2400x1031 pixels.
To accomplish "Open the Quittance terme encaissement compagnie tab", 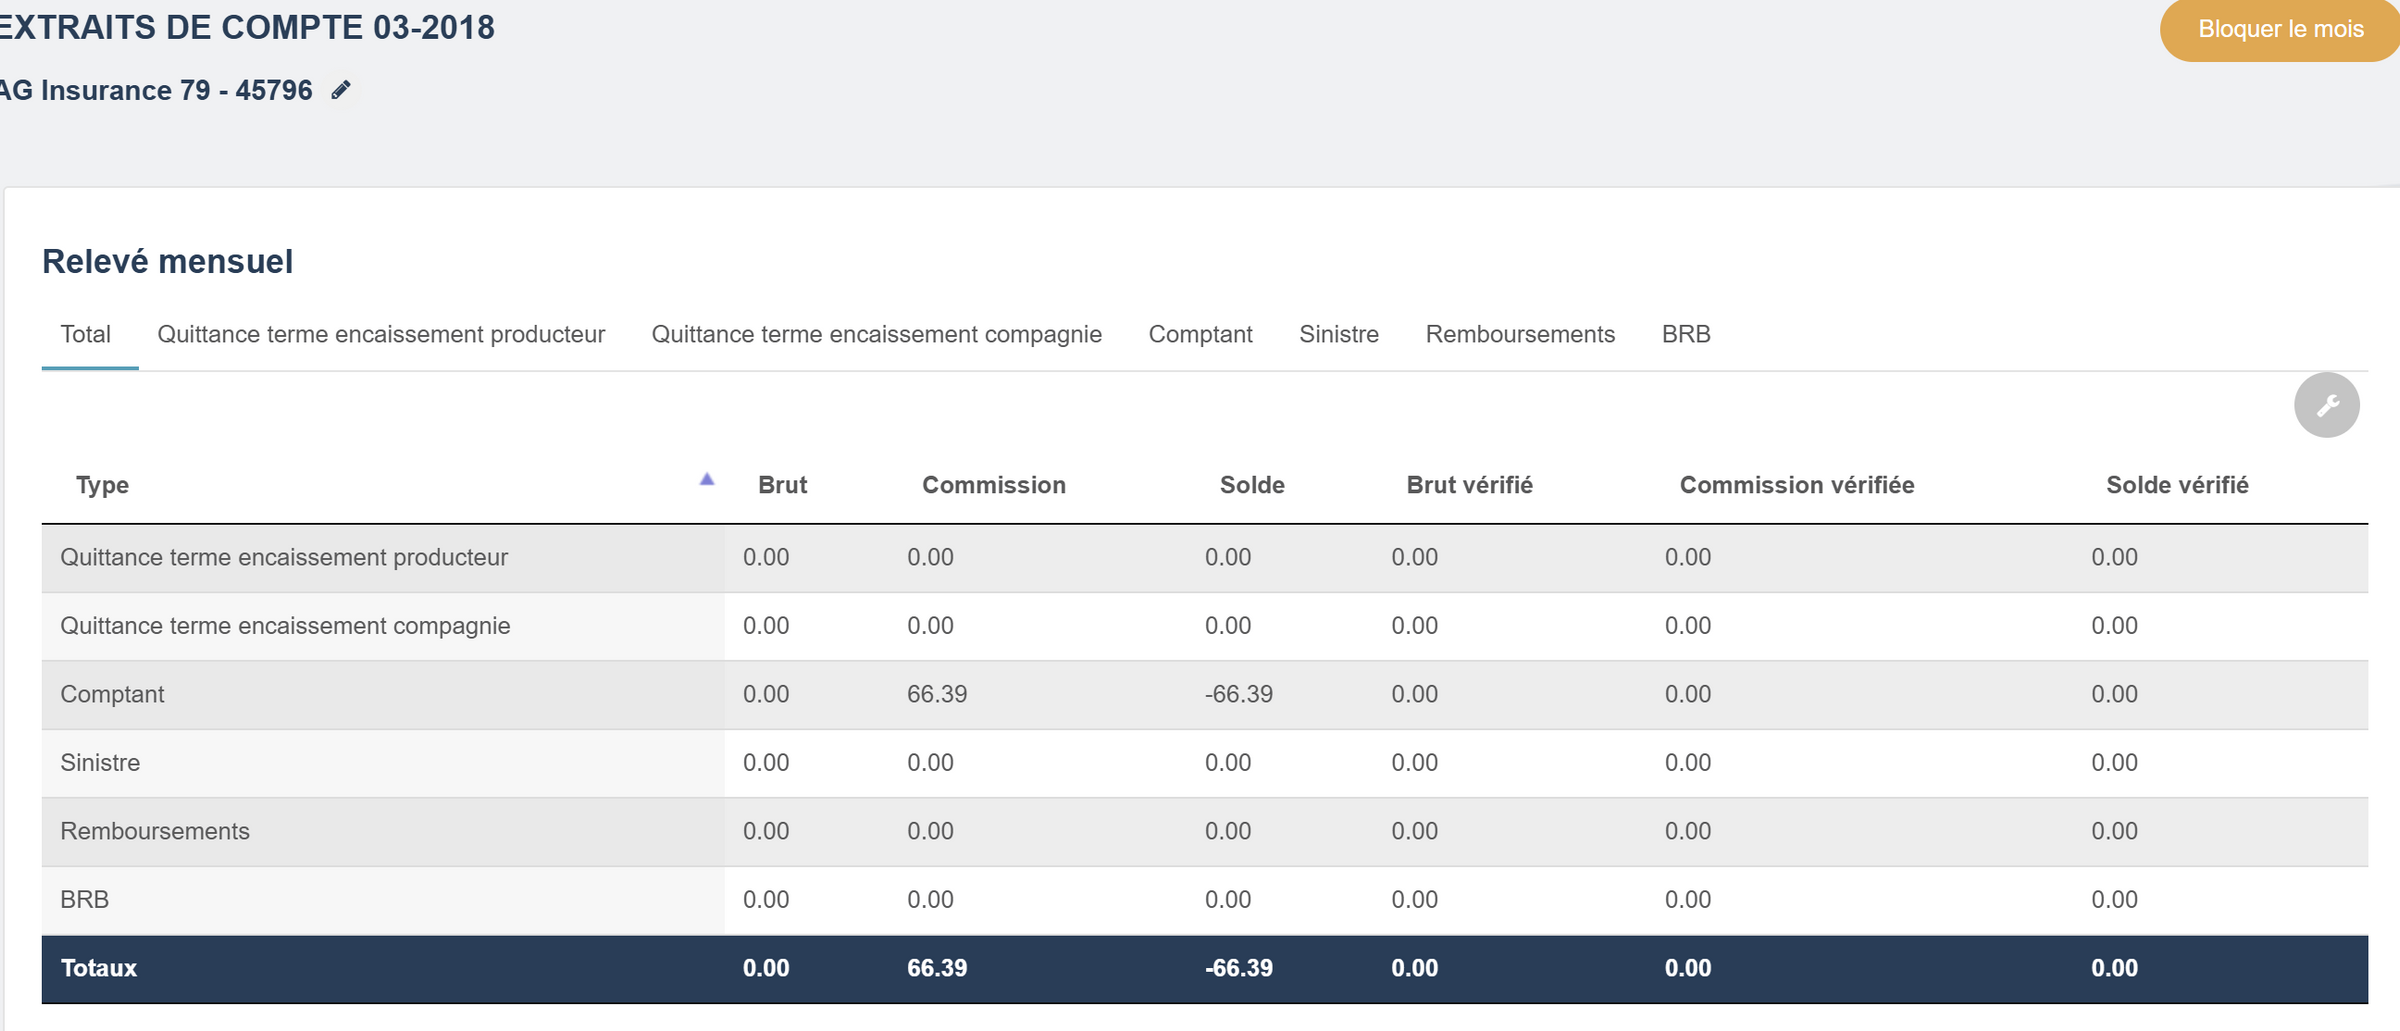I will (x=877, y=334).
